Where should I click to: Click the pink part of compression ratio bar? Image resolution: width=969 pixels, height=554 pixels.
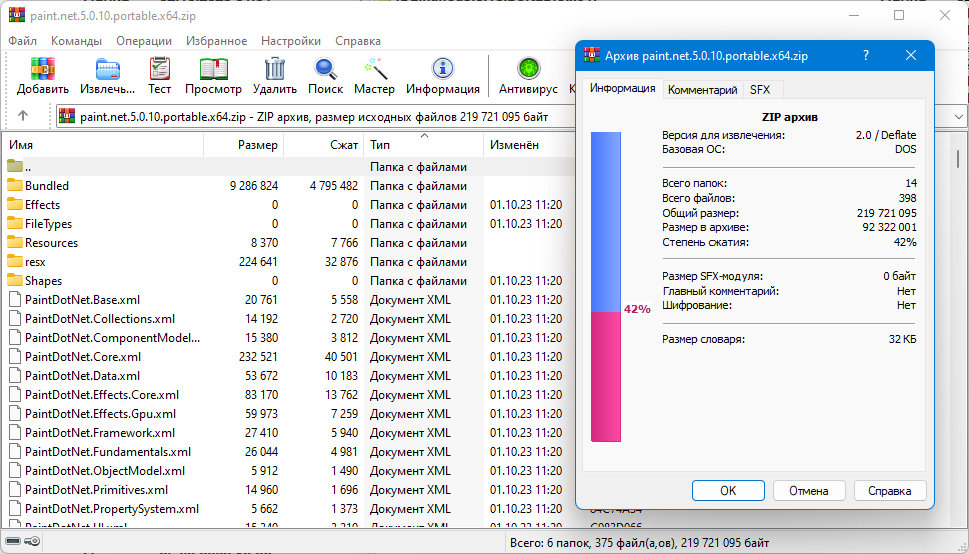606,377
